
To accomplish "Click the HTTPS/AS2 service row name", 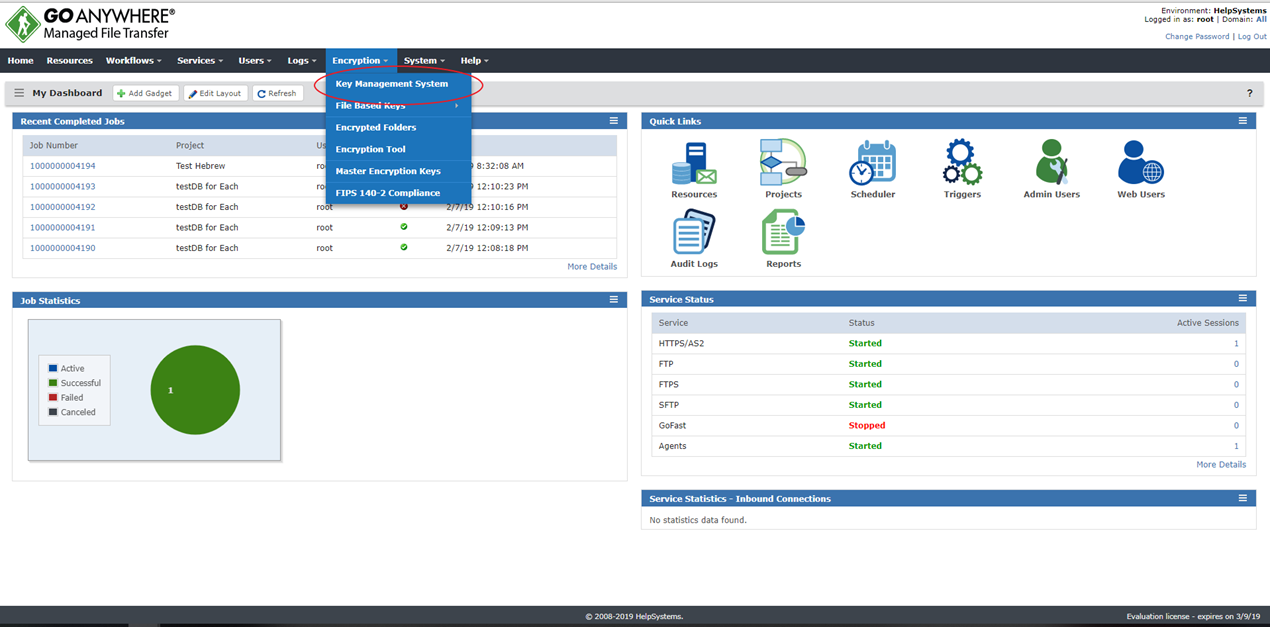I will (681, 343).
